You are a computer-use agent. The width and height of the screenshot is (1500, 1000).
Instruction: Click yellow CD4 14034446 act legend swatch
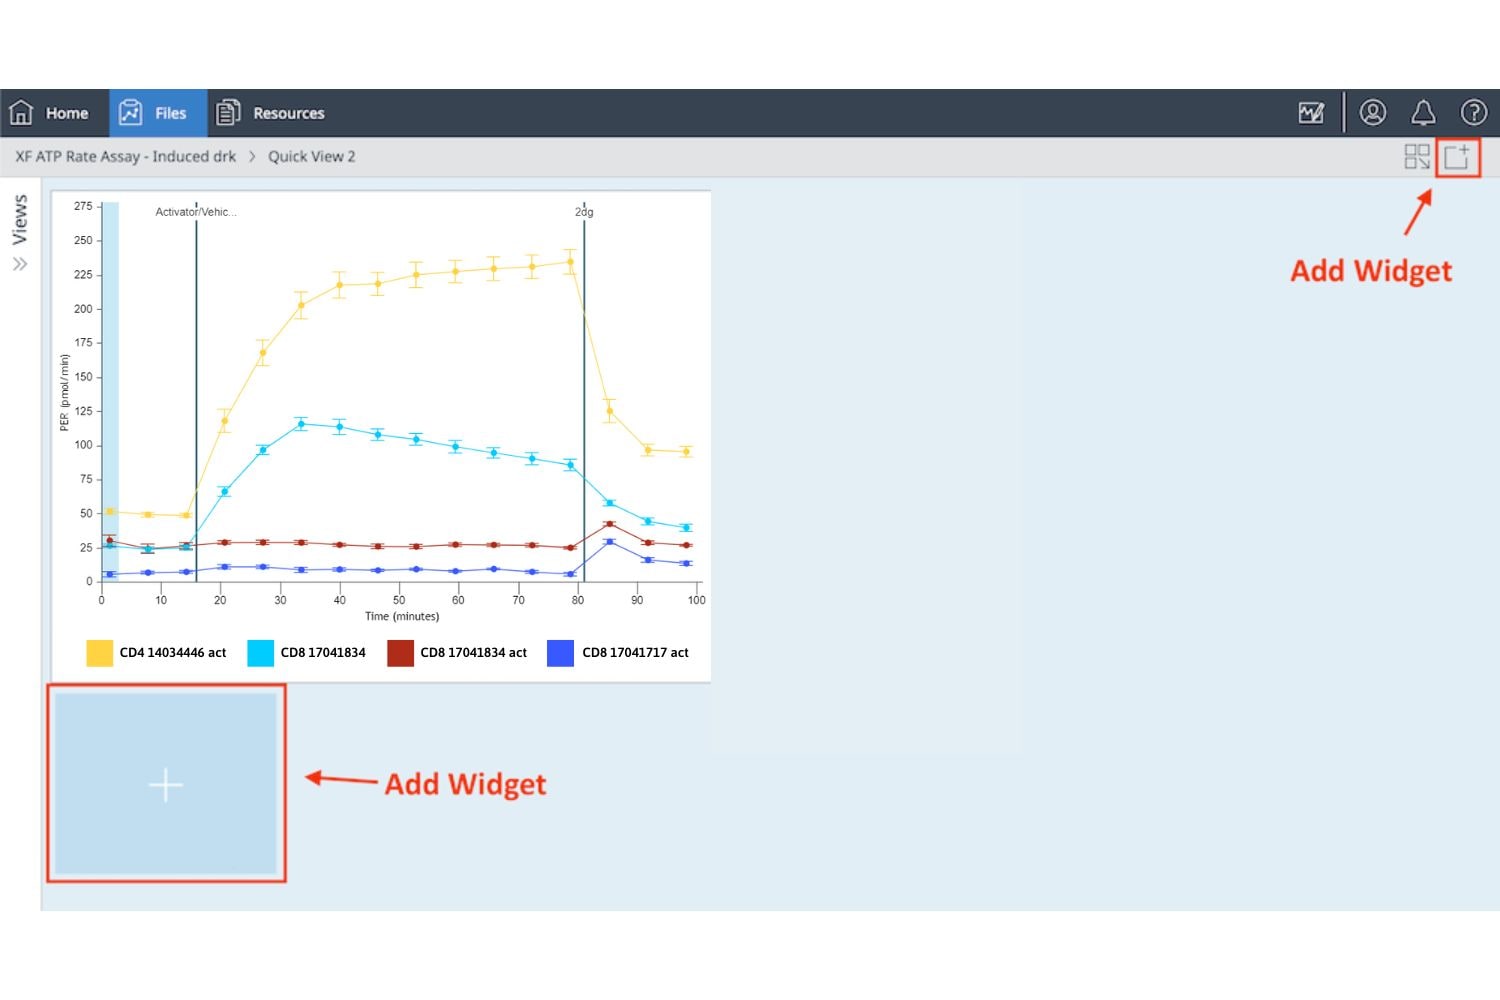point(100,653)
